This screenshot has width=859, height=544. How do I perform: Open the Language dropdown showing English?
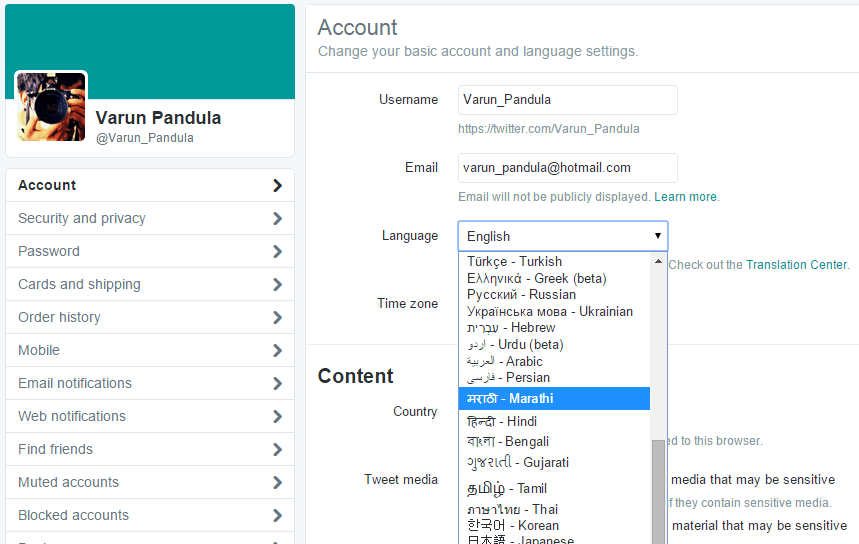point(562,236)
